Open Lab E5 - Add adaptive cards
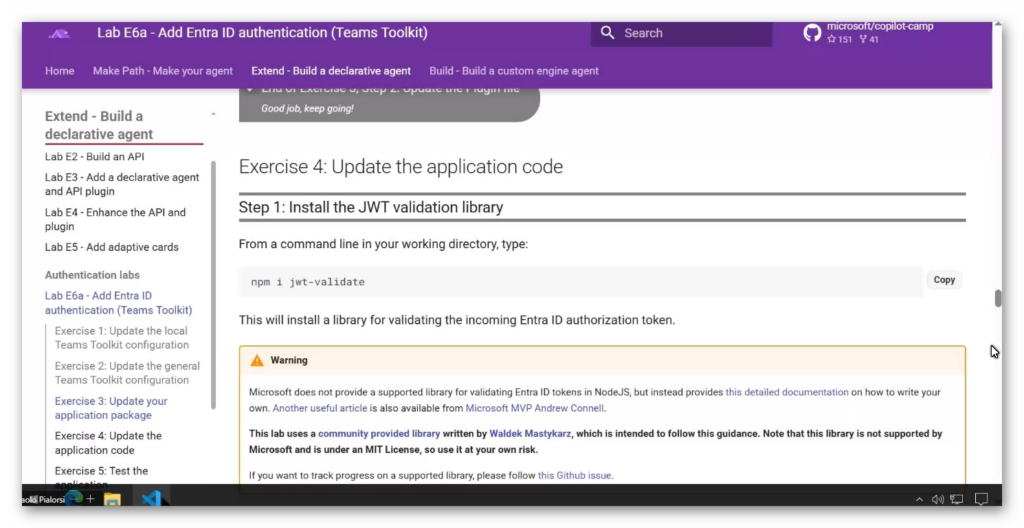The image size is (1024, 528). point(112,247)
